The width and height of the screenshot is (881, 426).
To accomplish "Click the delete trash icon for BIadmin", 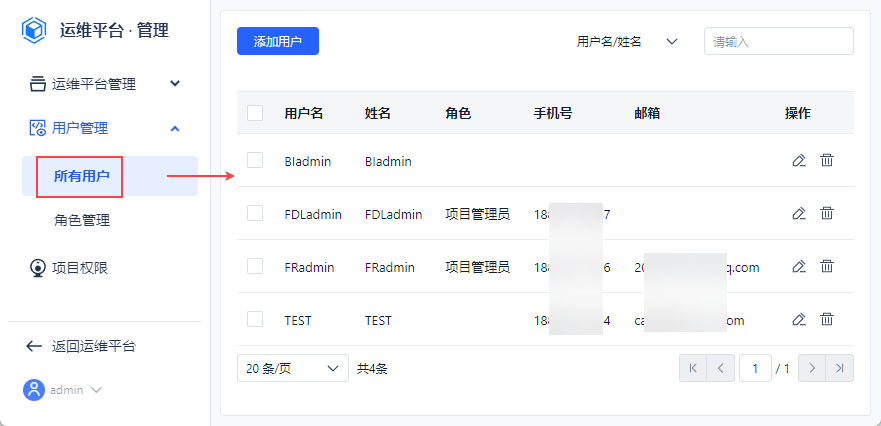I will (x=827, y=160).
